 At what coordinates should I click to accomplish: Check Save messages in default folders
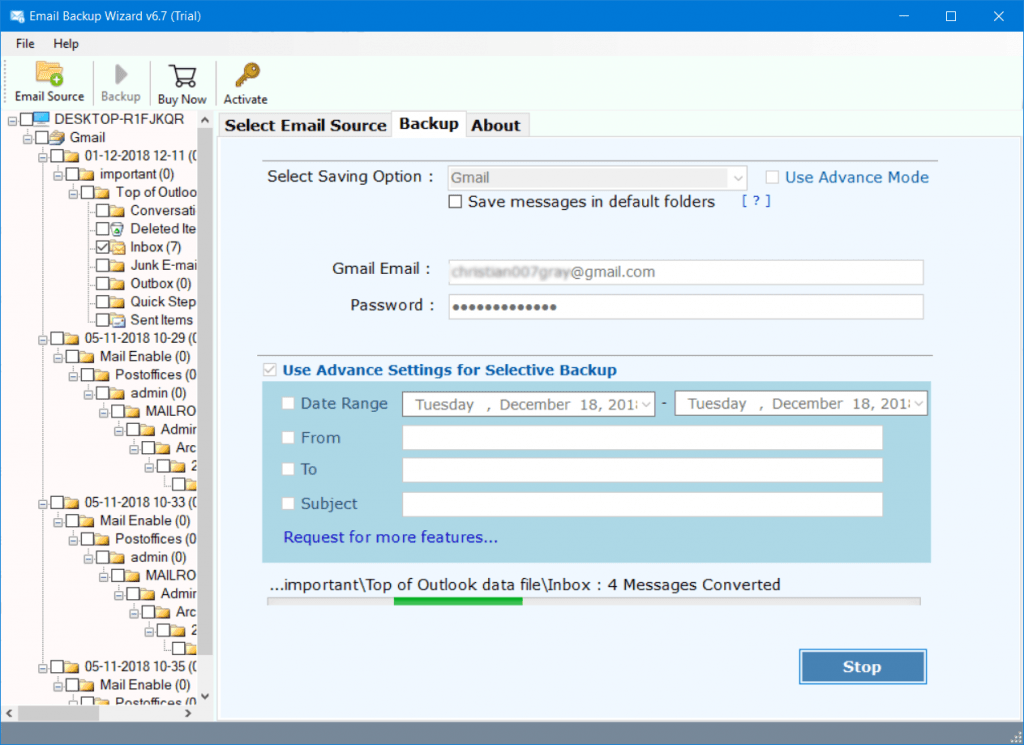coord(455,201)
